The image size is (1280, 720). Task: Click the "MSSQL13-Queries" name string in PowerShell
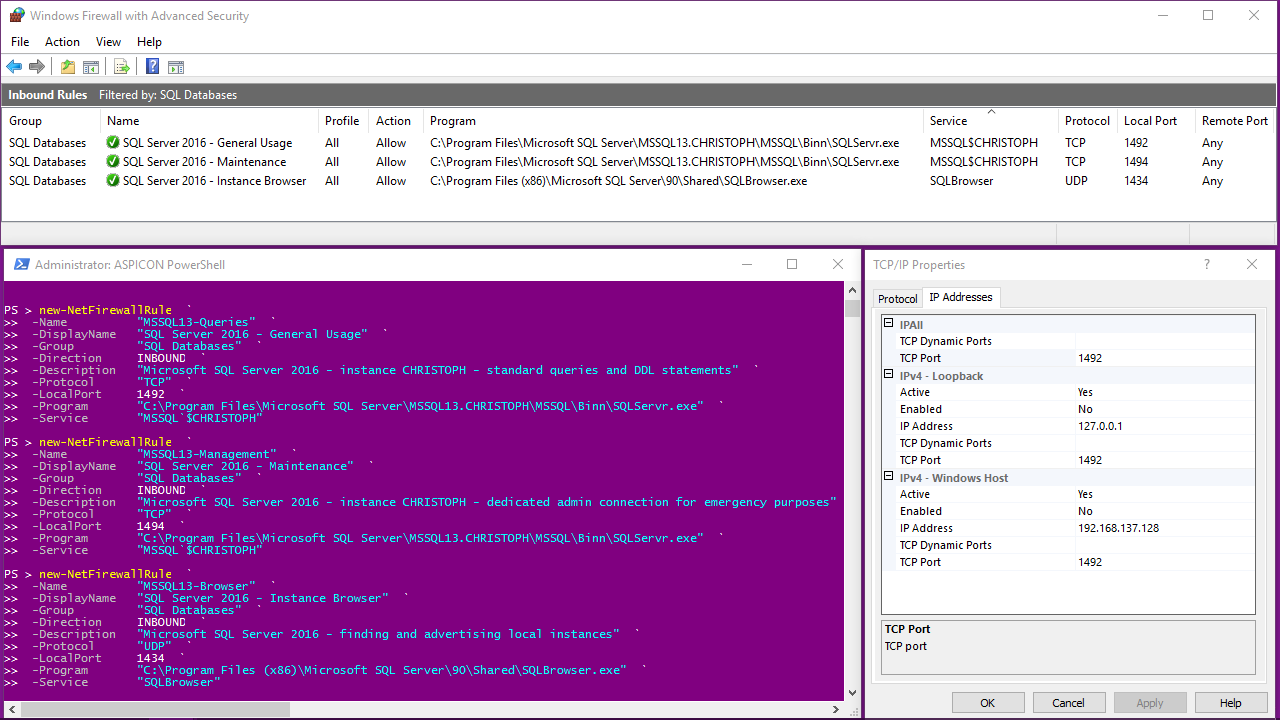[196, 322]
